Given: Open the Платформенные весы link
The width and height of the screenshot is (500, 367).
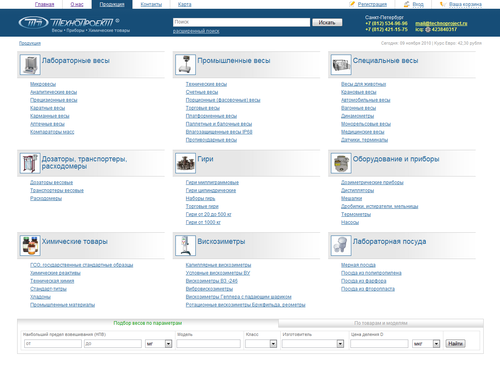Looking at the screenshot, I should point(211,116).
